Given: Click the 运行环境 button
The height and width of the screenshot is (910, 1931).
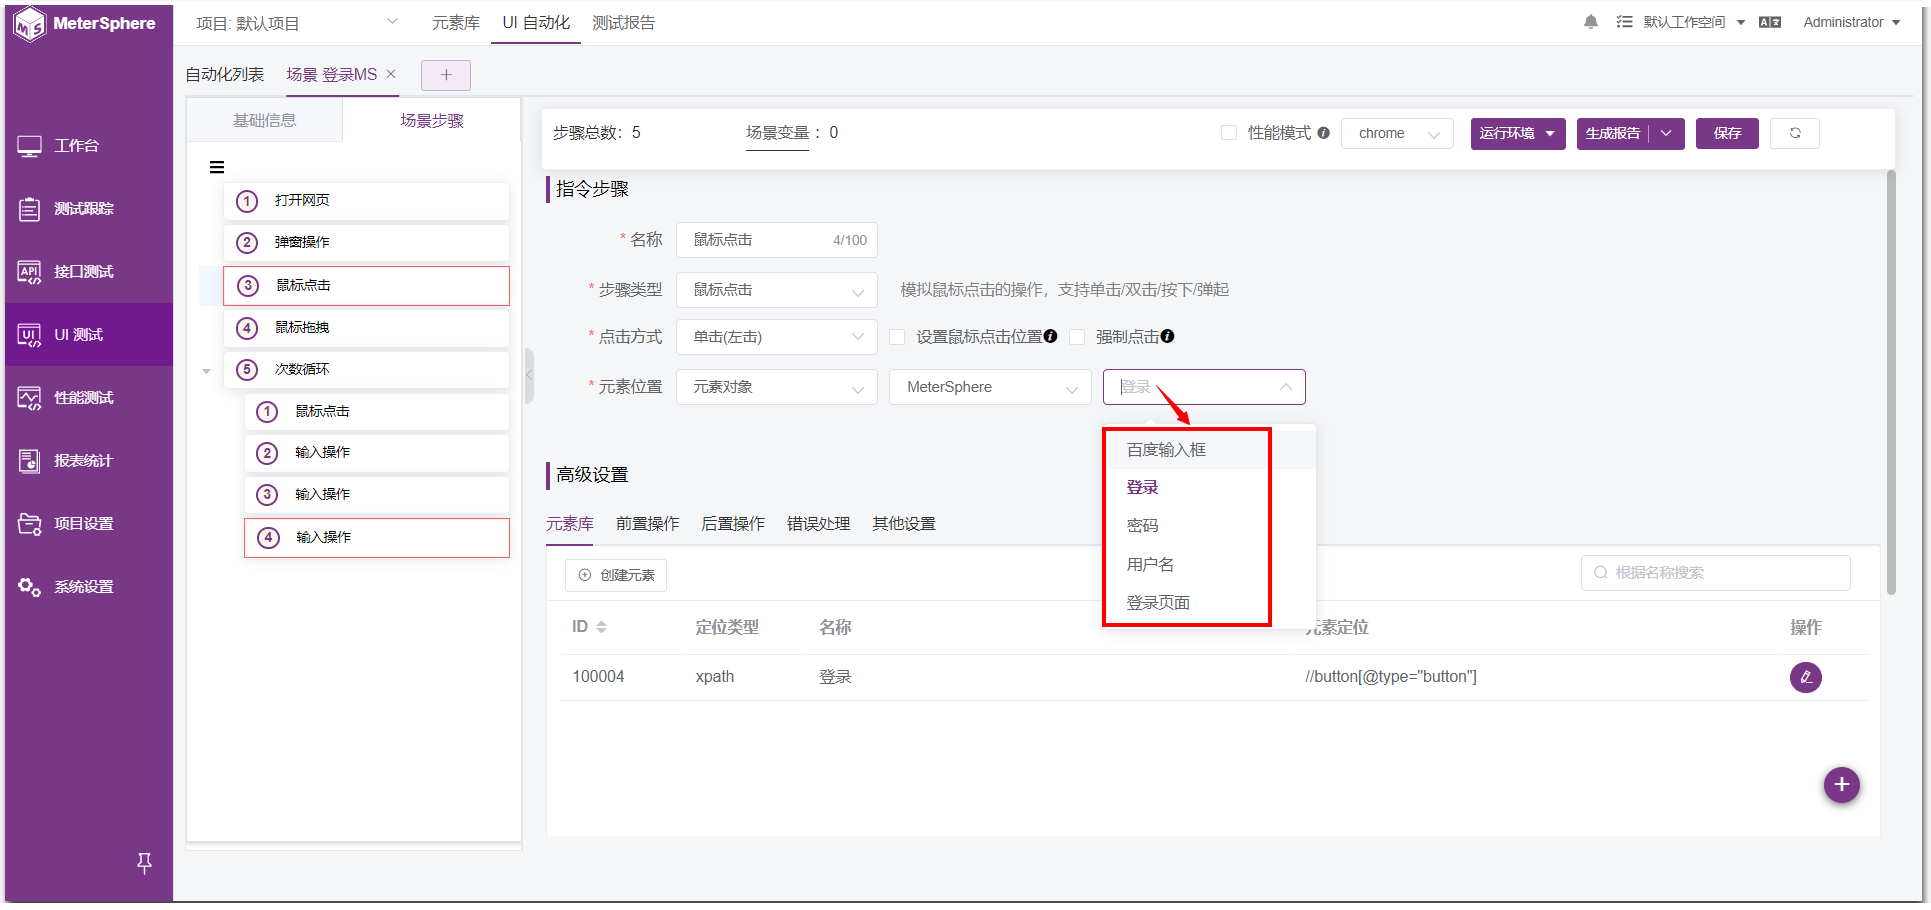Looking at the screenshot, I should point(1517,133).
